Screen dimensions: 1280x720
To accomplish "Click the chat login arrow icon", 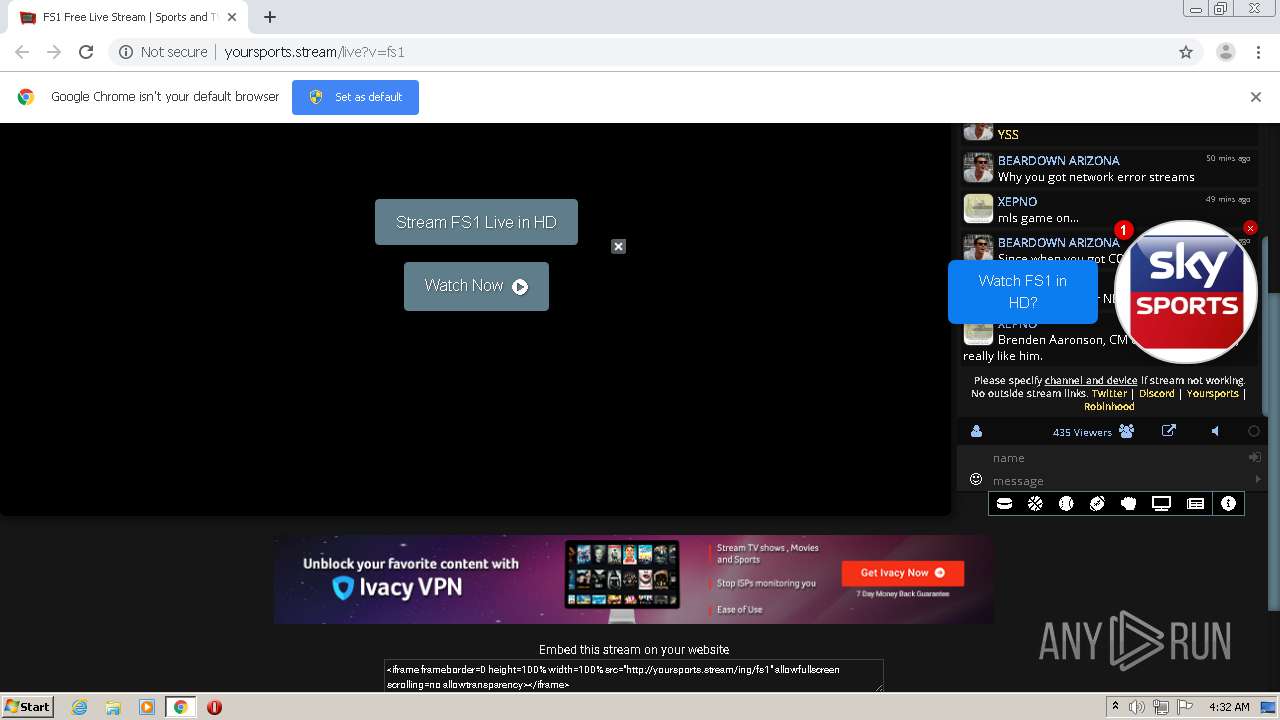I will (x=1254, y=457).
